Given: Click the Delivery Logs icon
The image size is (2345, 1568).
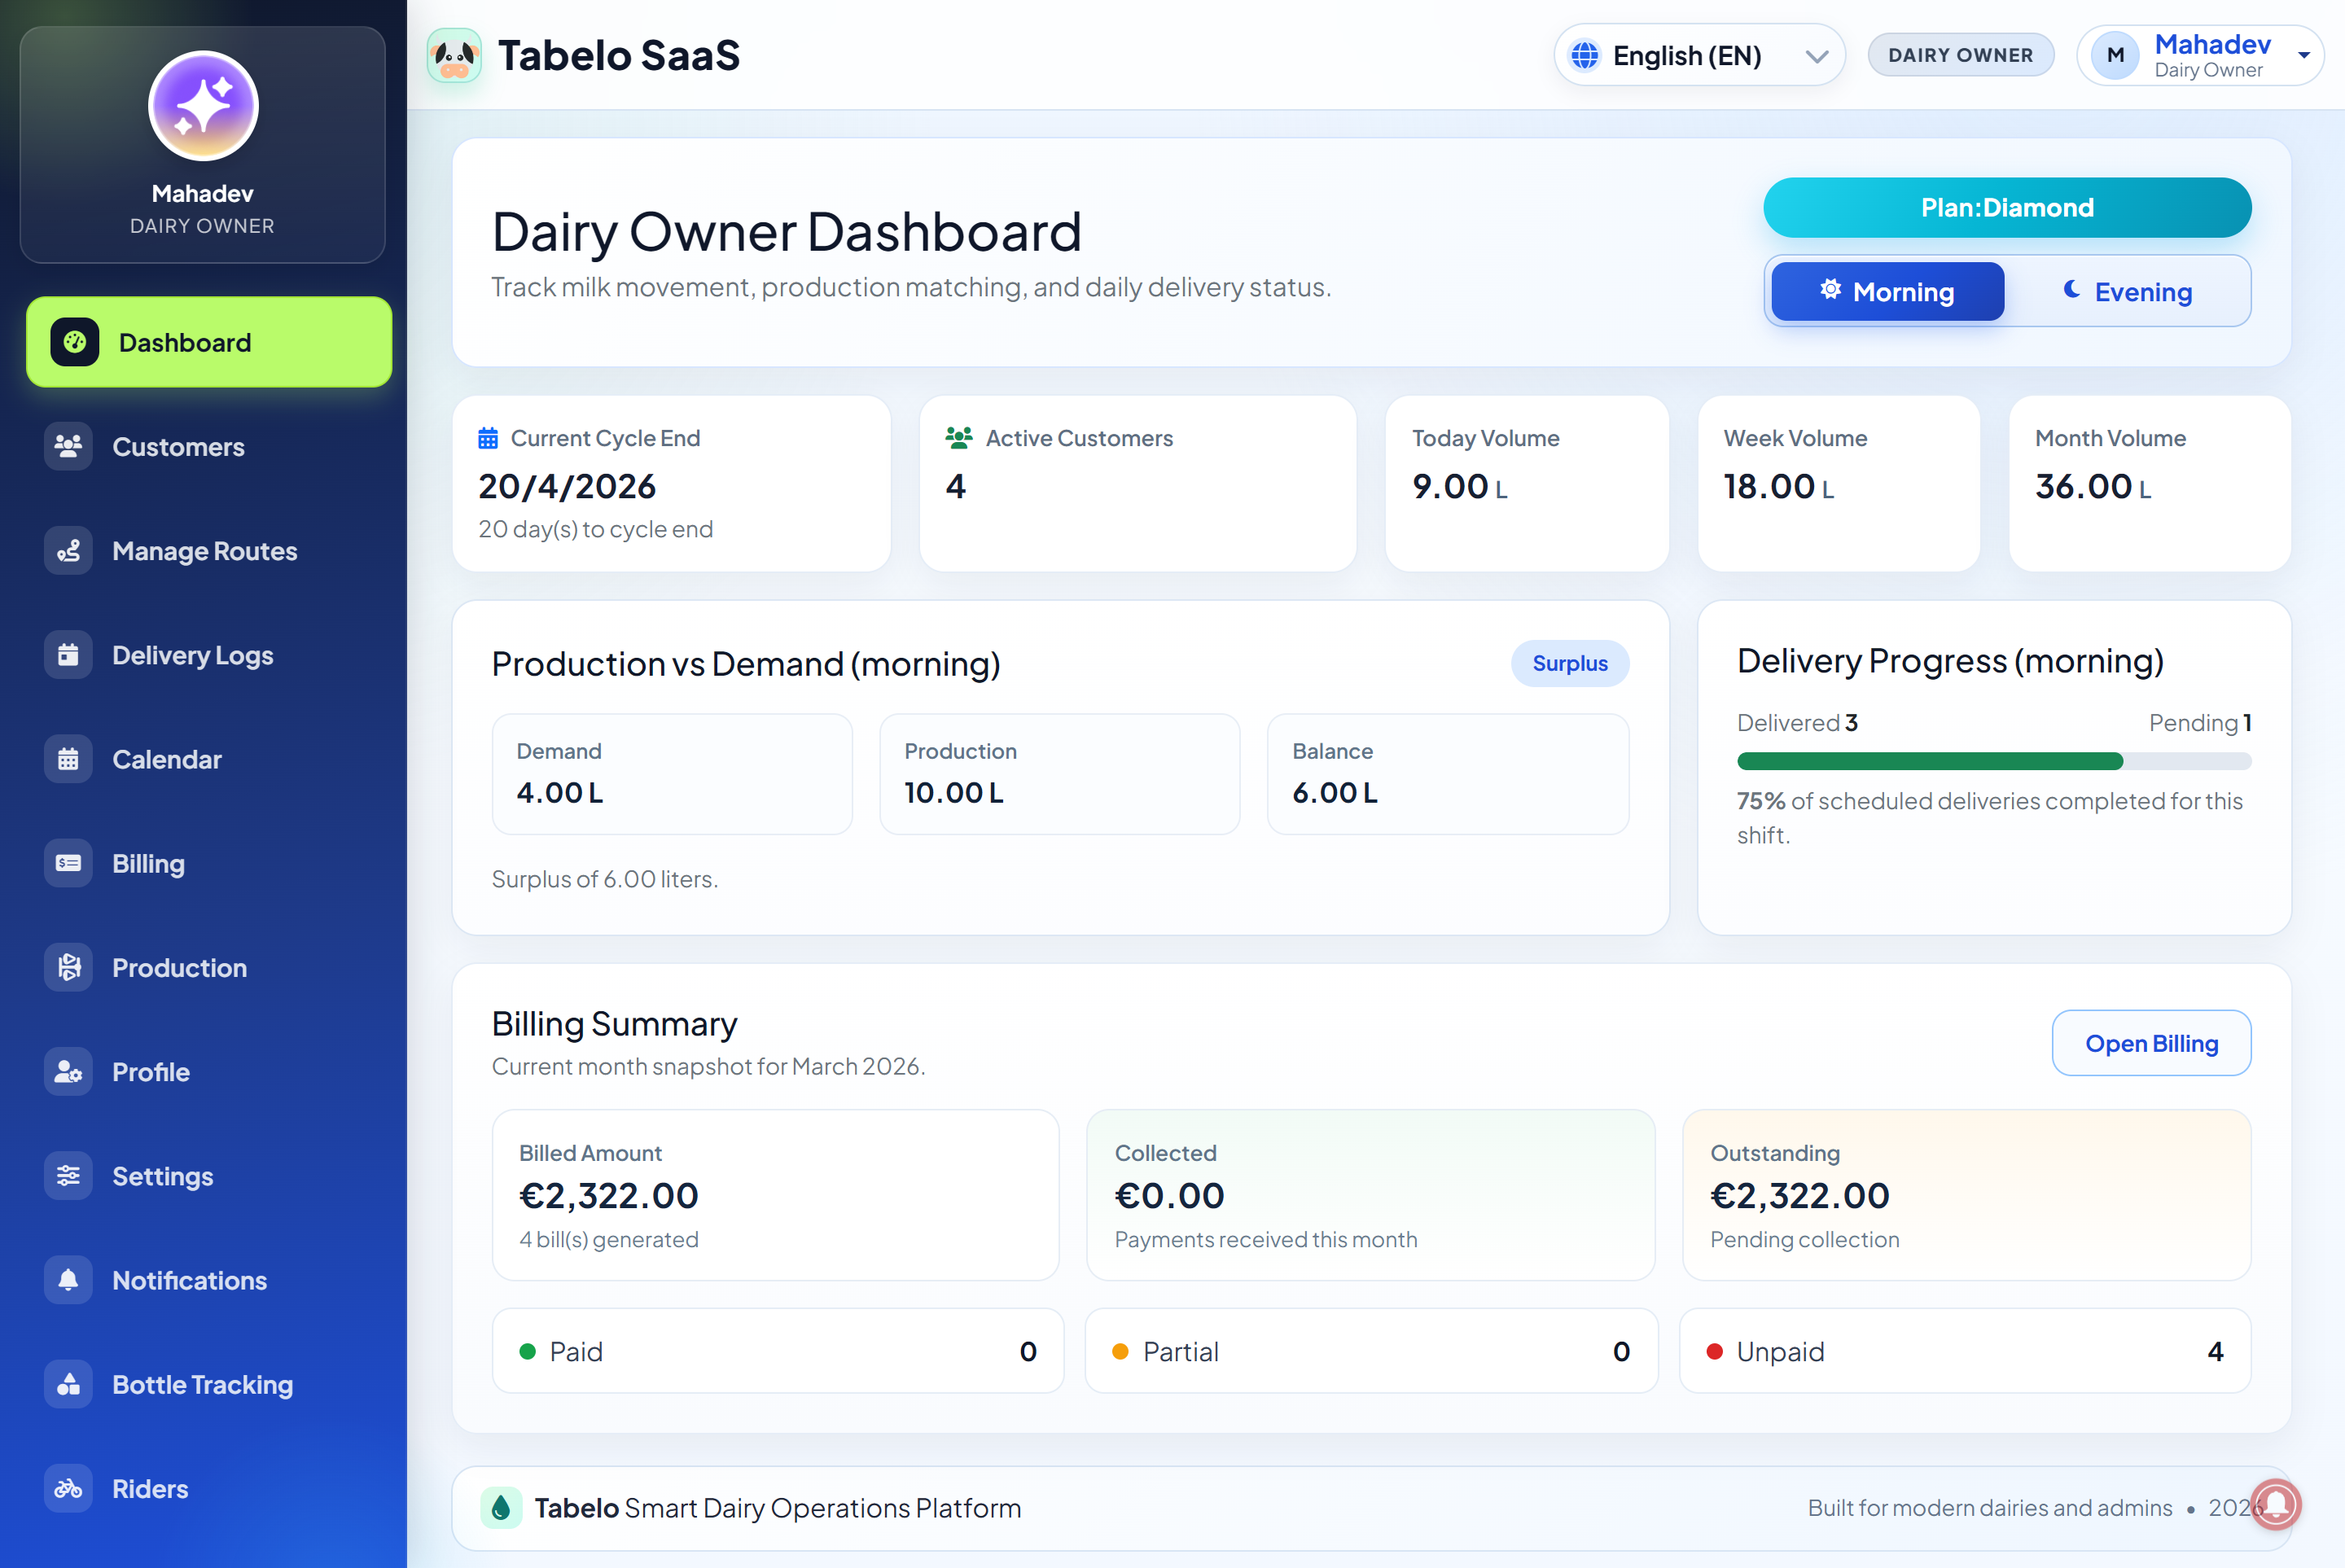Looking at the screenshot, I should coord(68,655).
